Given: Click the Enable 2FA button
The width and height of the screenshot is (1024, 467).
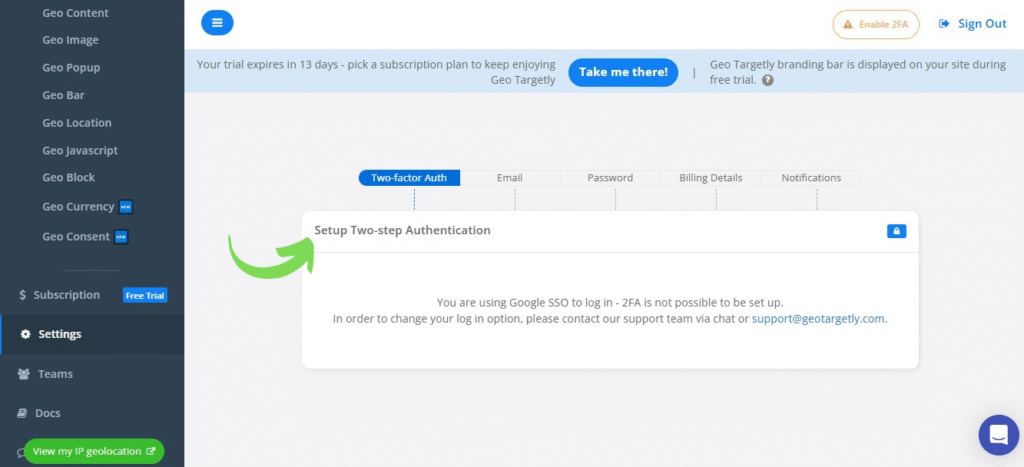Looking at the screenshot, I should pyautogui.click(x=876, y=24).
